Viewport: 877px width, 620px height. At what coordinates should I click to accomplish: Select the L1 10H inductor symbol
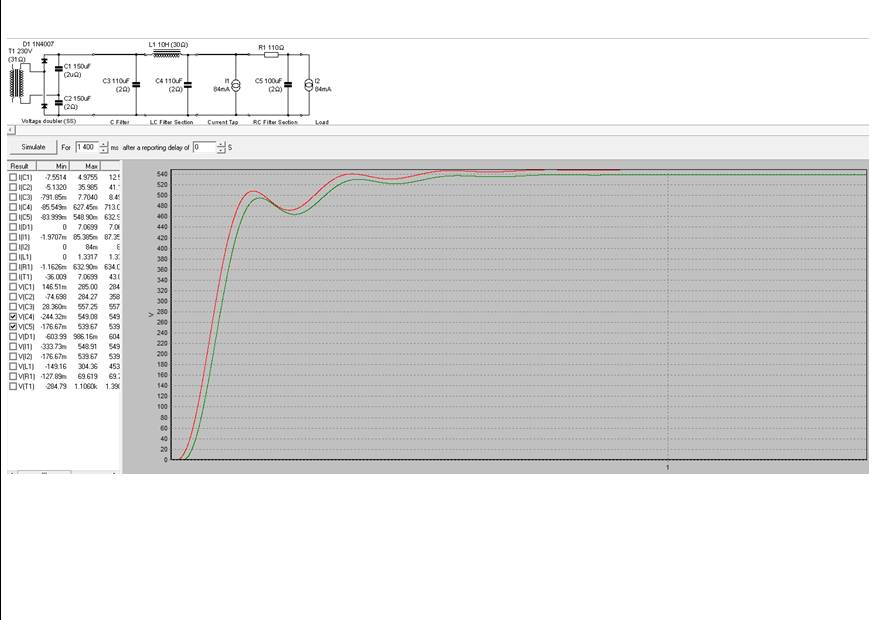(167, 54)
